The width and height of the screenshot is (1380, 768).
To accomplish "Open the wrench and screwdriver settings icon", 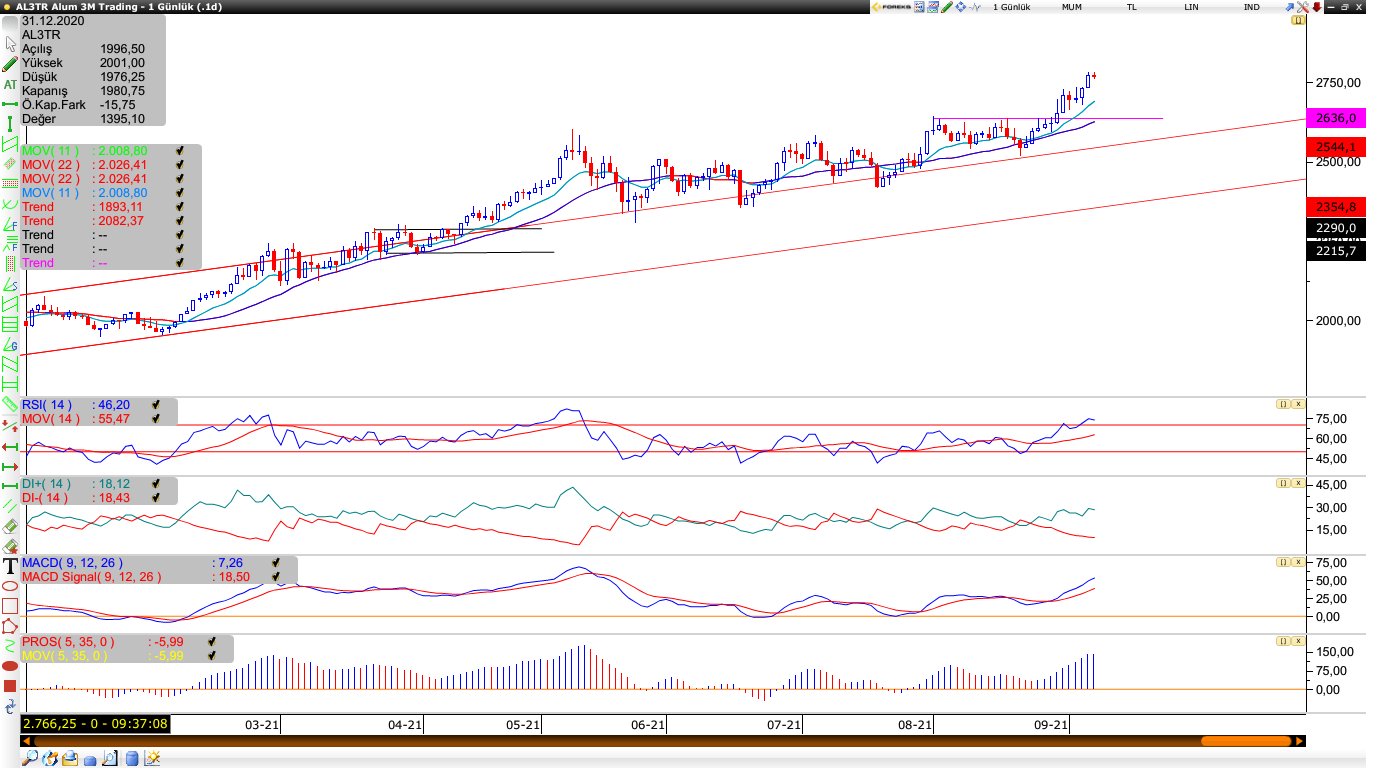I will [x=1303, y=7].
